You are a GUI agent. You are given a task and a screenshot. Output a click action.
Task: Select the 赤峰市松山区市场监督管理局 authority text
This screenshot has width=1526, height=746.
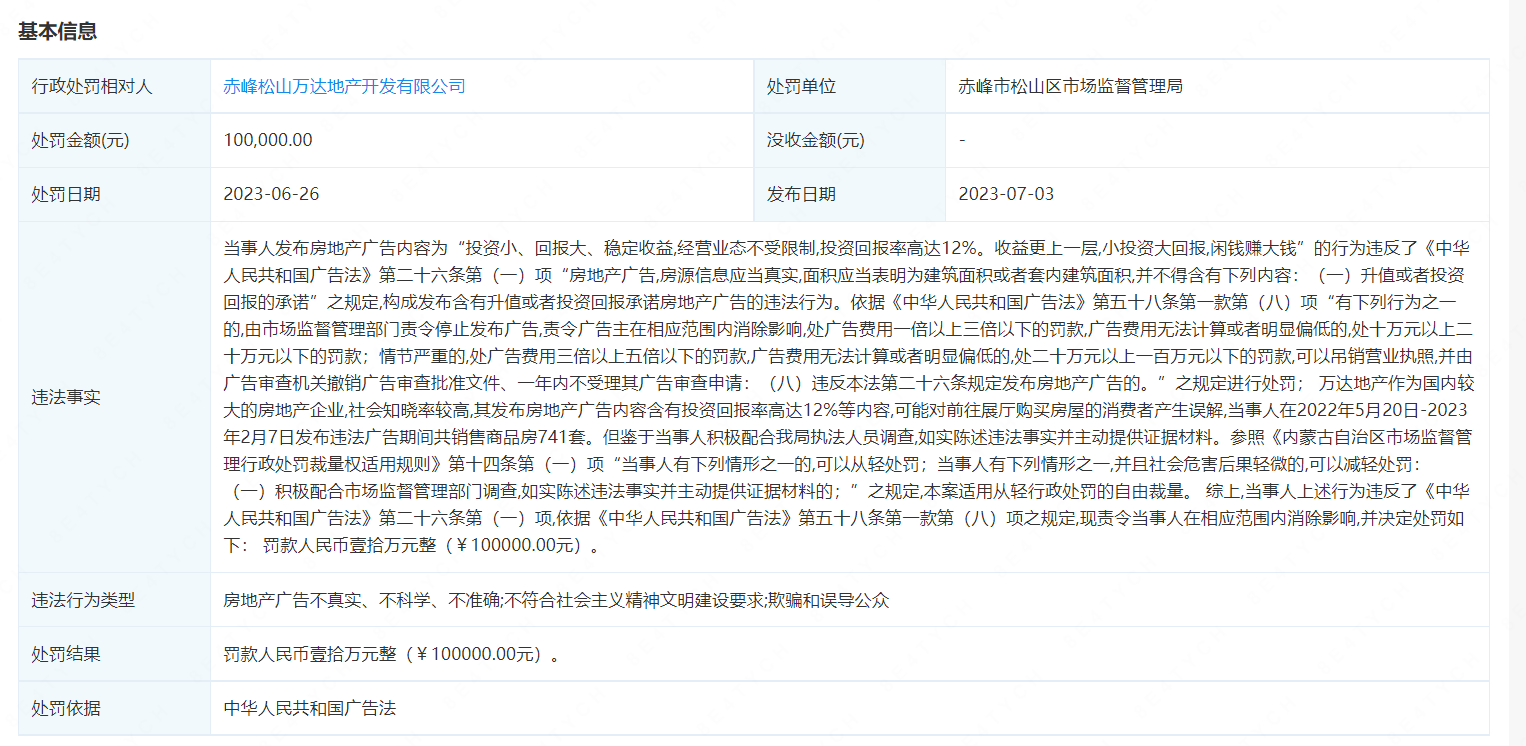pyautogui.click(x=1070, y=86)
